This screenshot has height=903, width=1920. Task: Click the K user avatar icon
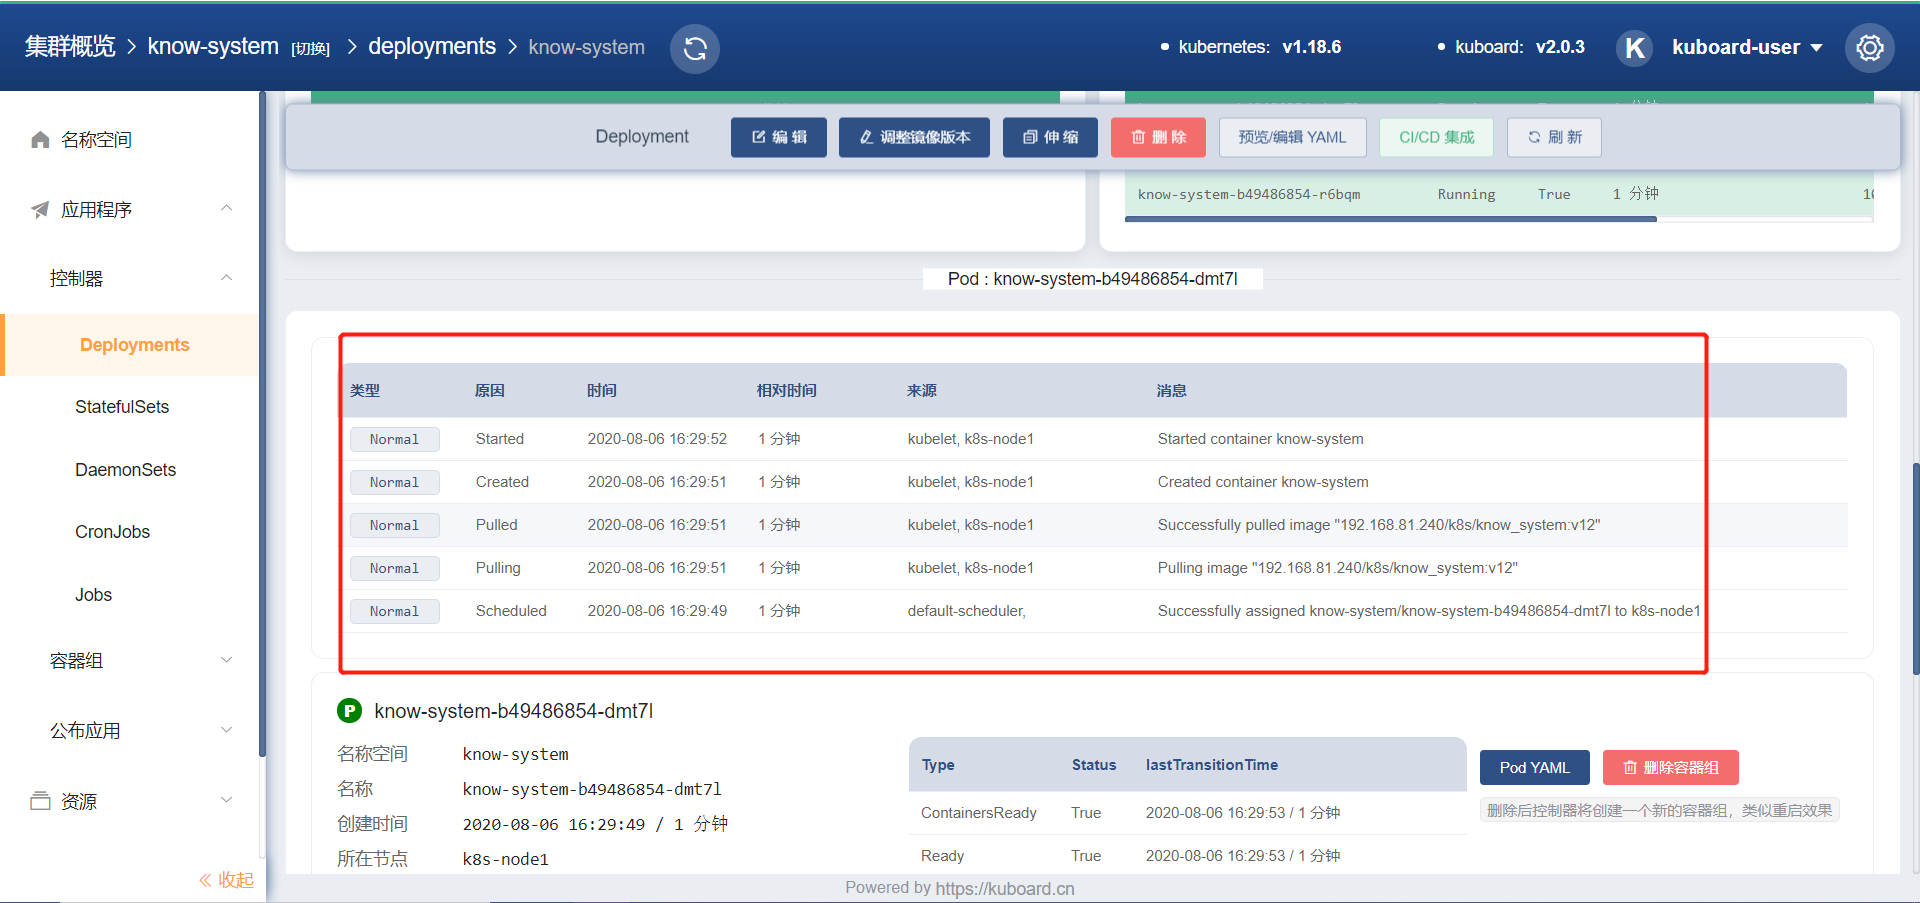coord(1635,48)
